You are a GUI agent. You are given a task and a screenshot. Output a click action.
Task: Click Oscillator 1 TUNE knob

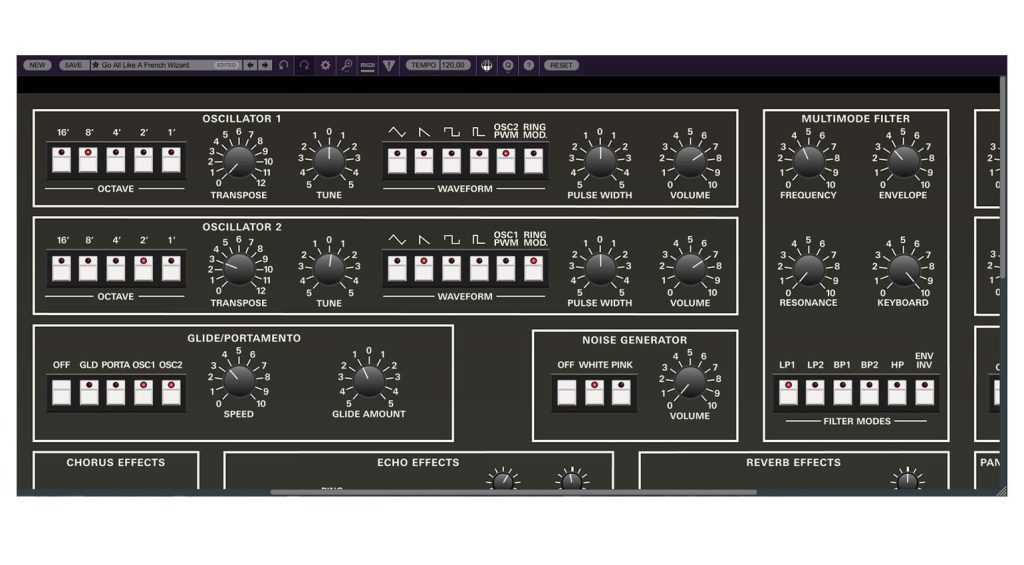point(329,162)
